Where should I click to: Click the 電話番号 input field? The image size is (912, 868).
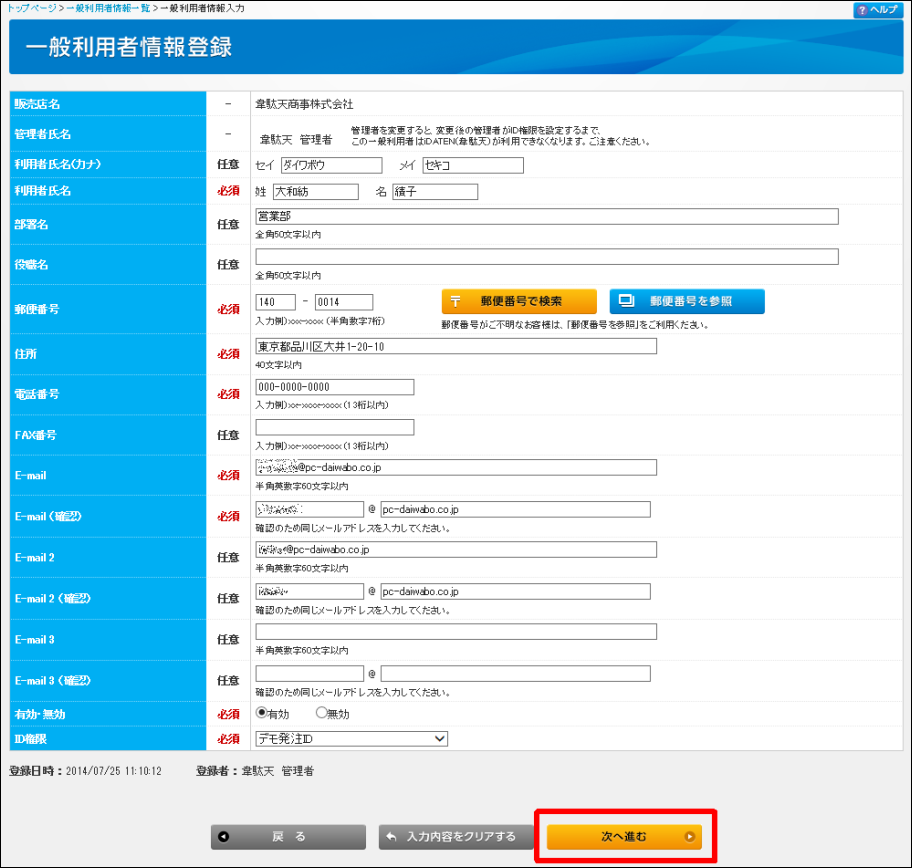point(334,387)
